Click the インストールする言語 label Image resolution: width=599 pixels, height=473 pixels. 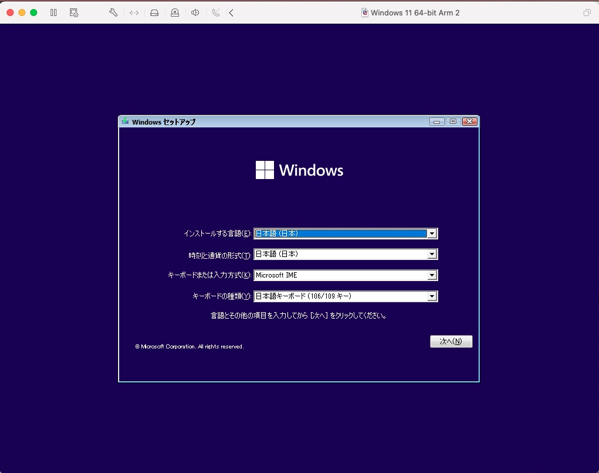(x=217, y=233)
